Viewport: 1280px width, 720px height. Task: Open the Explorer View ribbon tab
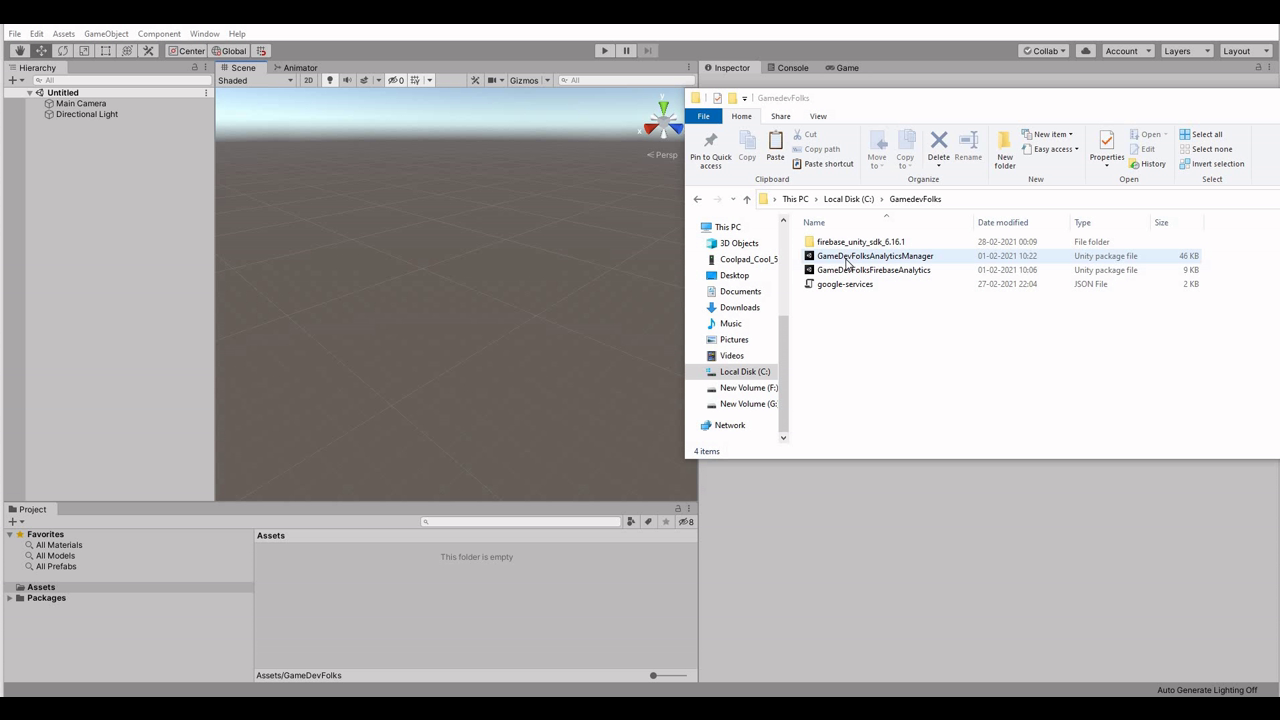coord(818,116)
